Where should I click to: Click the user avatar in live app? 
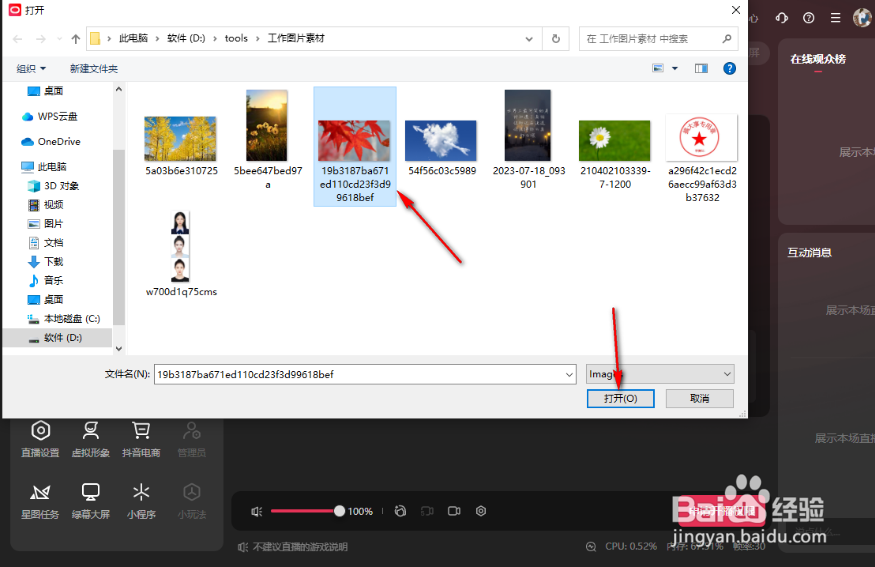[x=863, y=17]
